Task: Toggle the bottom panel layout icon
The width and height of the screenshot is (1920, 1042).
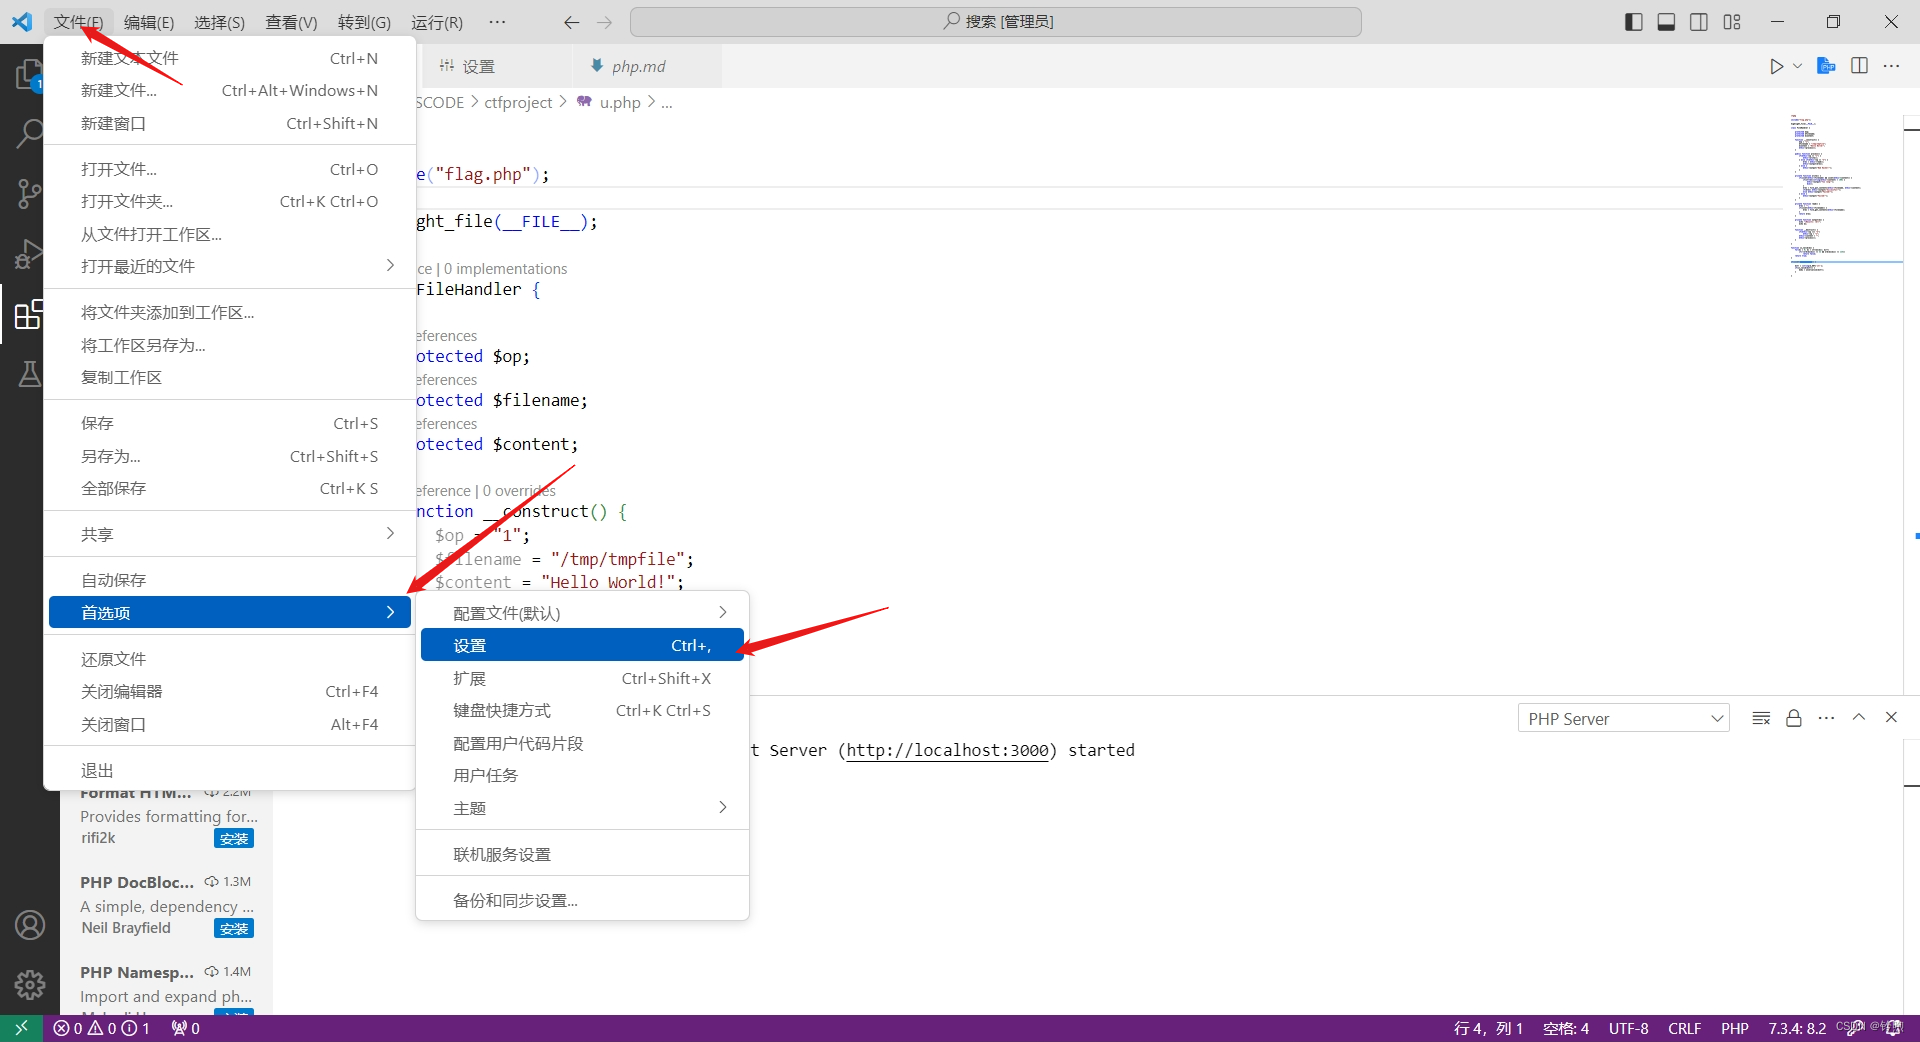Action: pos(1666,22)
